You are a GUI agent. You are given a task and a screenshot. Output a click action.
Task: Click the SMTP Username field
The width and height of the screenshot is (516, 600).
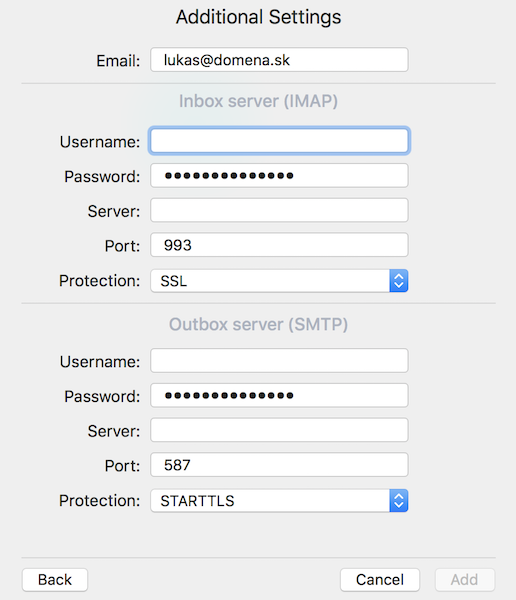click(x=279, y=360)
